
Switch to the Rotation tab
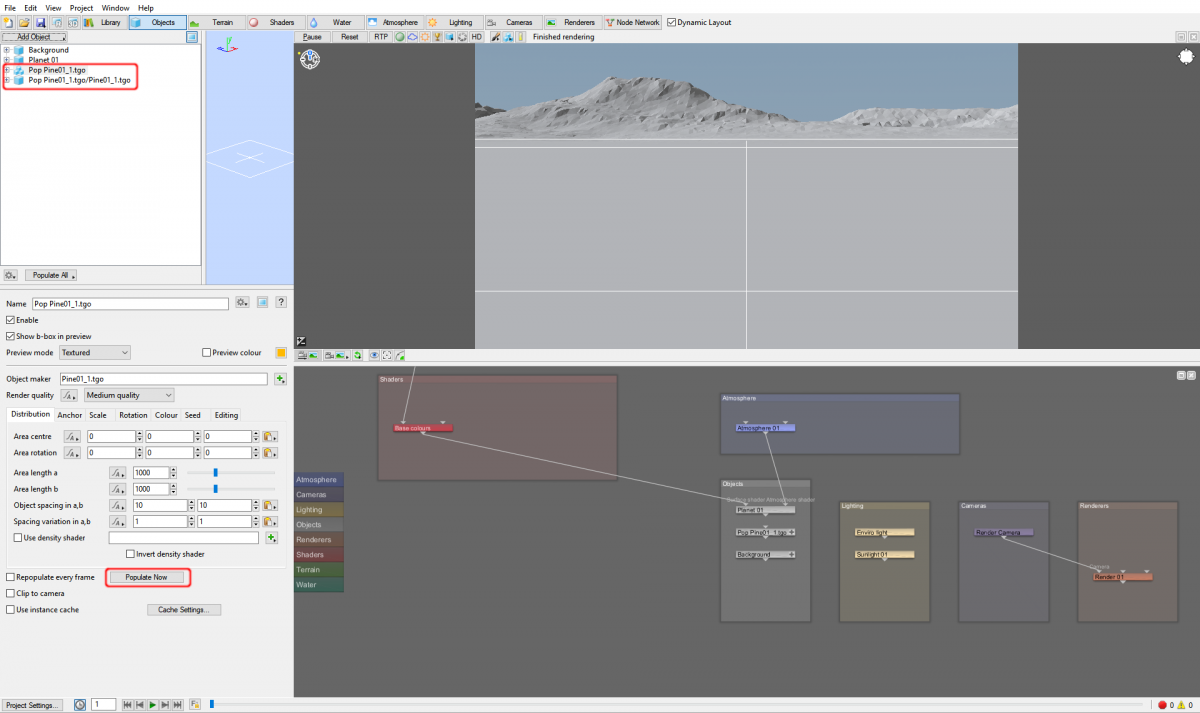coord(133,415)
